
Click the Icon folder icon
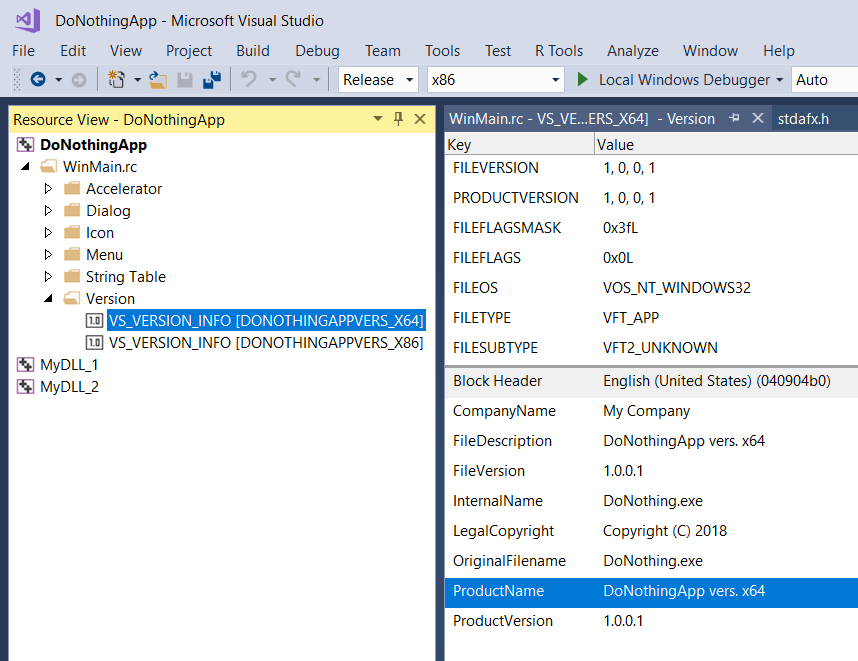point(72,232)
